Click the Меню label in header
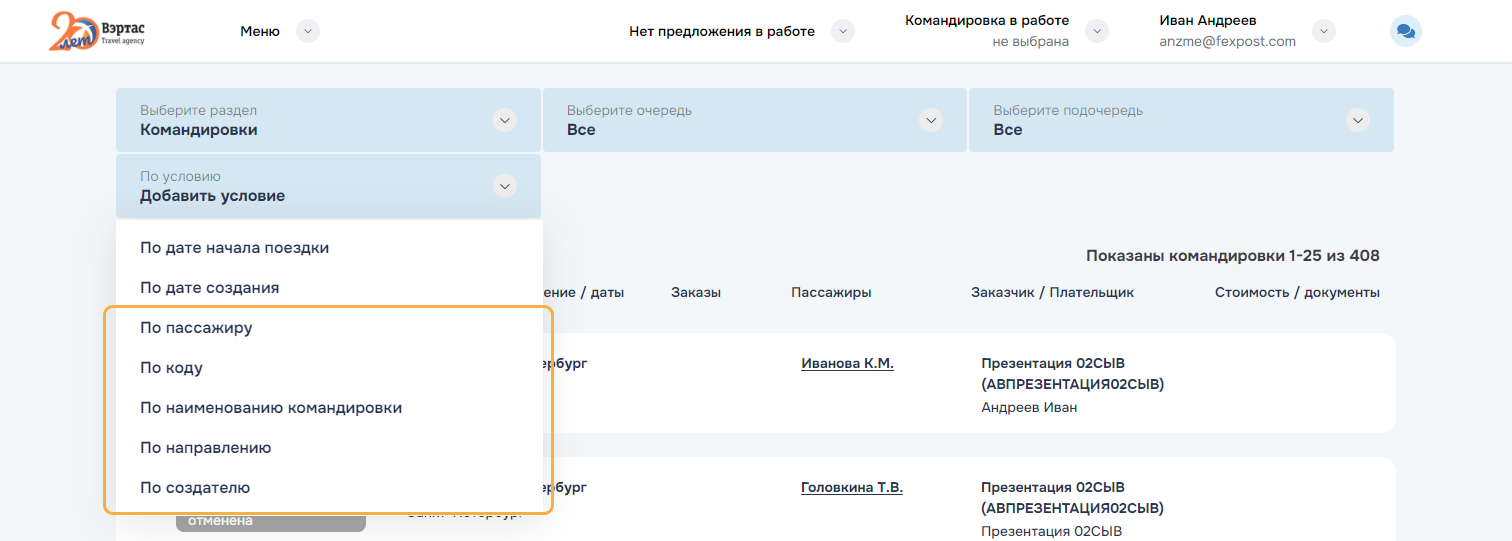1512x541 pixels. [260, 32]
